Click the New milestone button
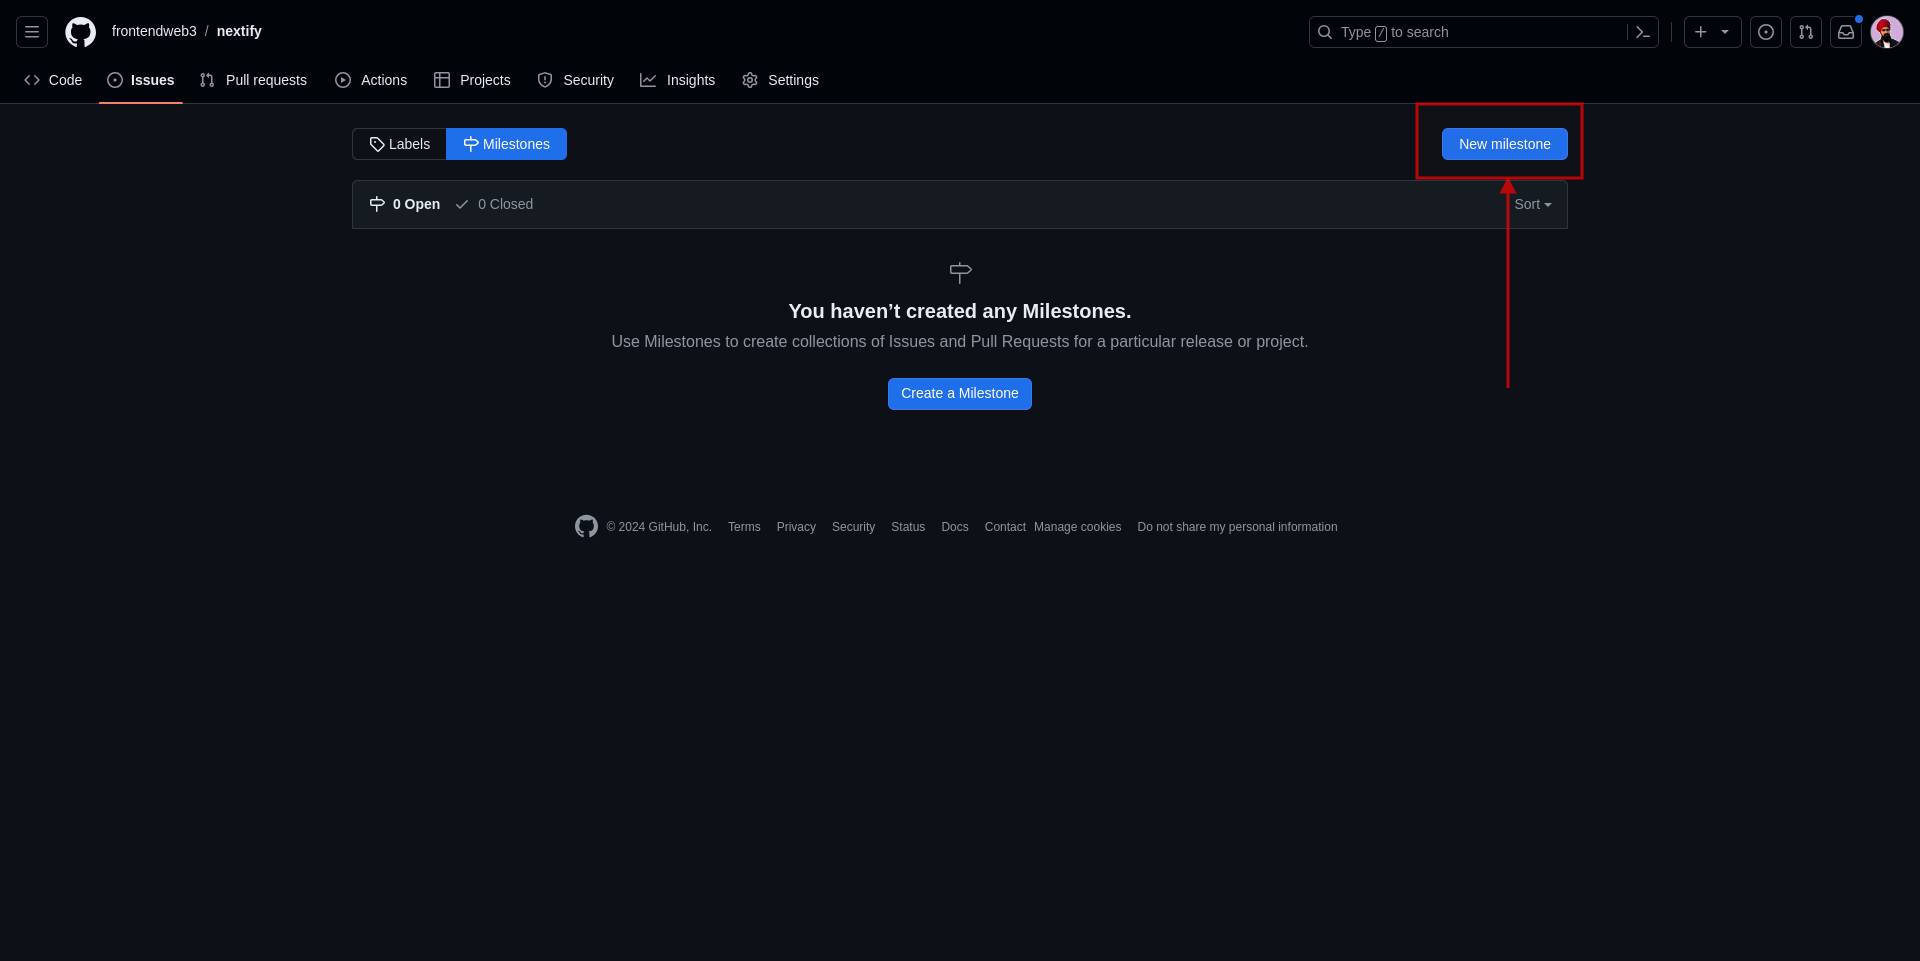1920x961 pixels. tap(1504, 144)
